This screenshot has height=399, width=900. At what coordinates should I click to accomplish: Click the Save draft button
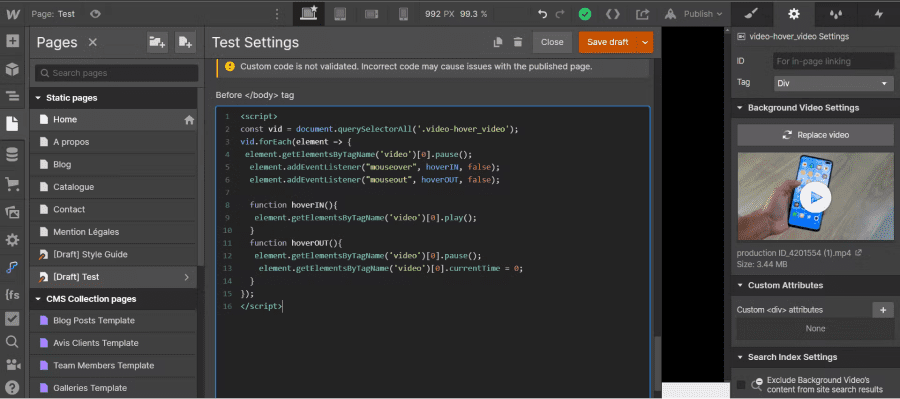[608, 42]
